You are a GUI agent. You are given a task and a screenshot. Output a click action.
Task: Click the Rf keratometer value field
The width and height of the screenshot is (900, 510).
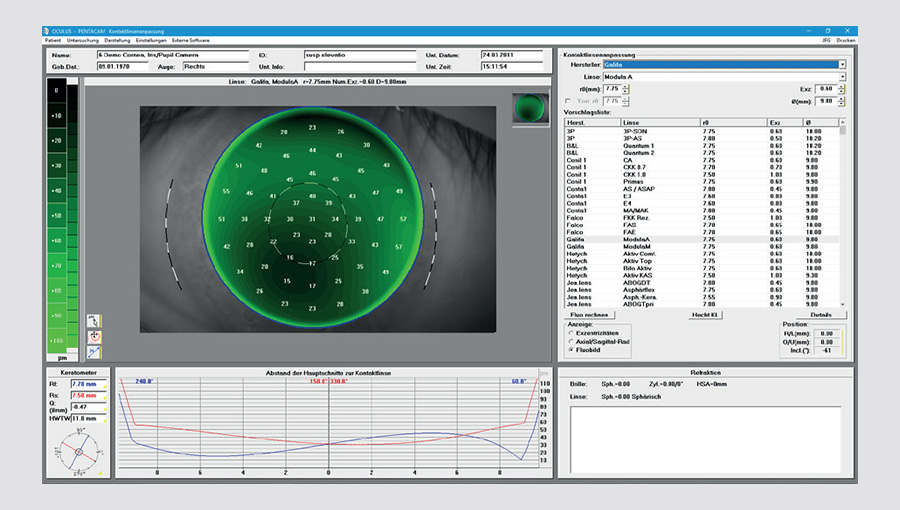(x=88, y=384)
